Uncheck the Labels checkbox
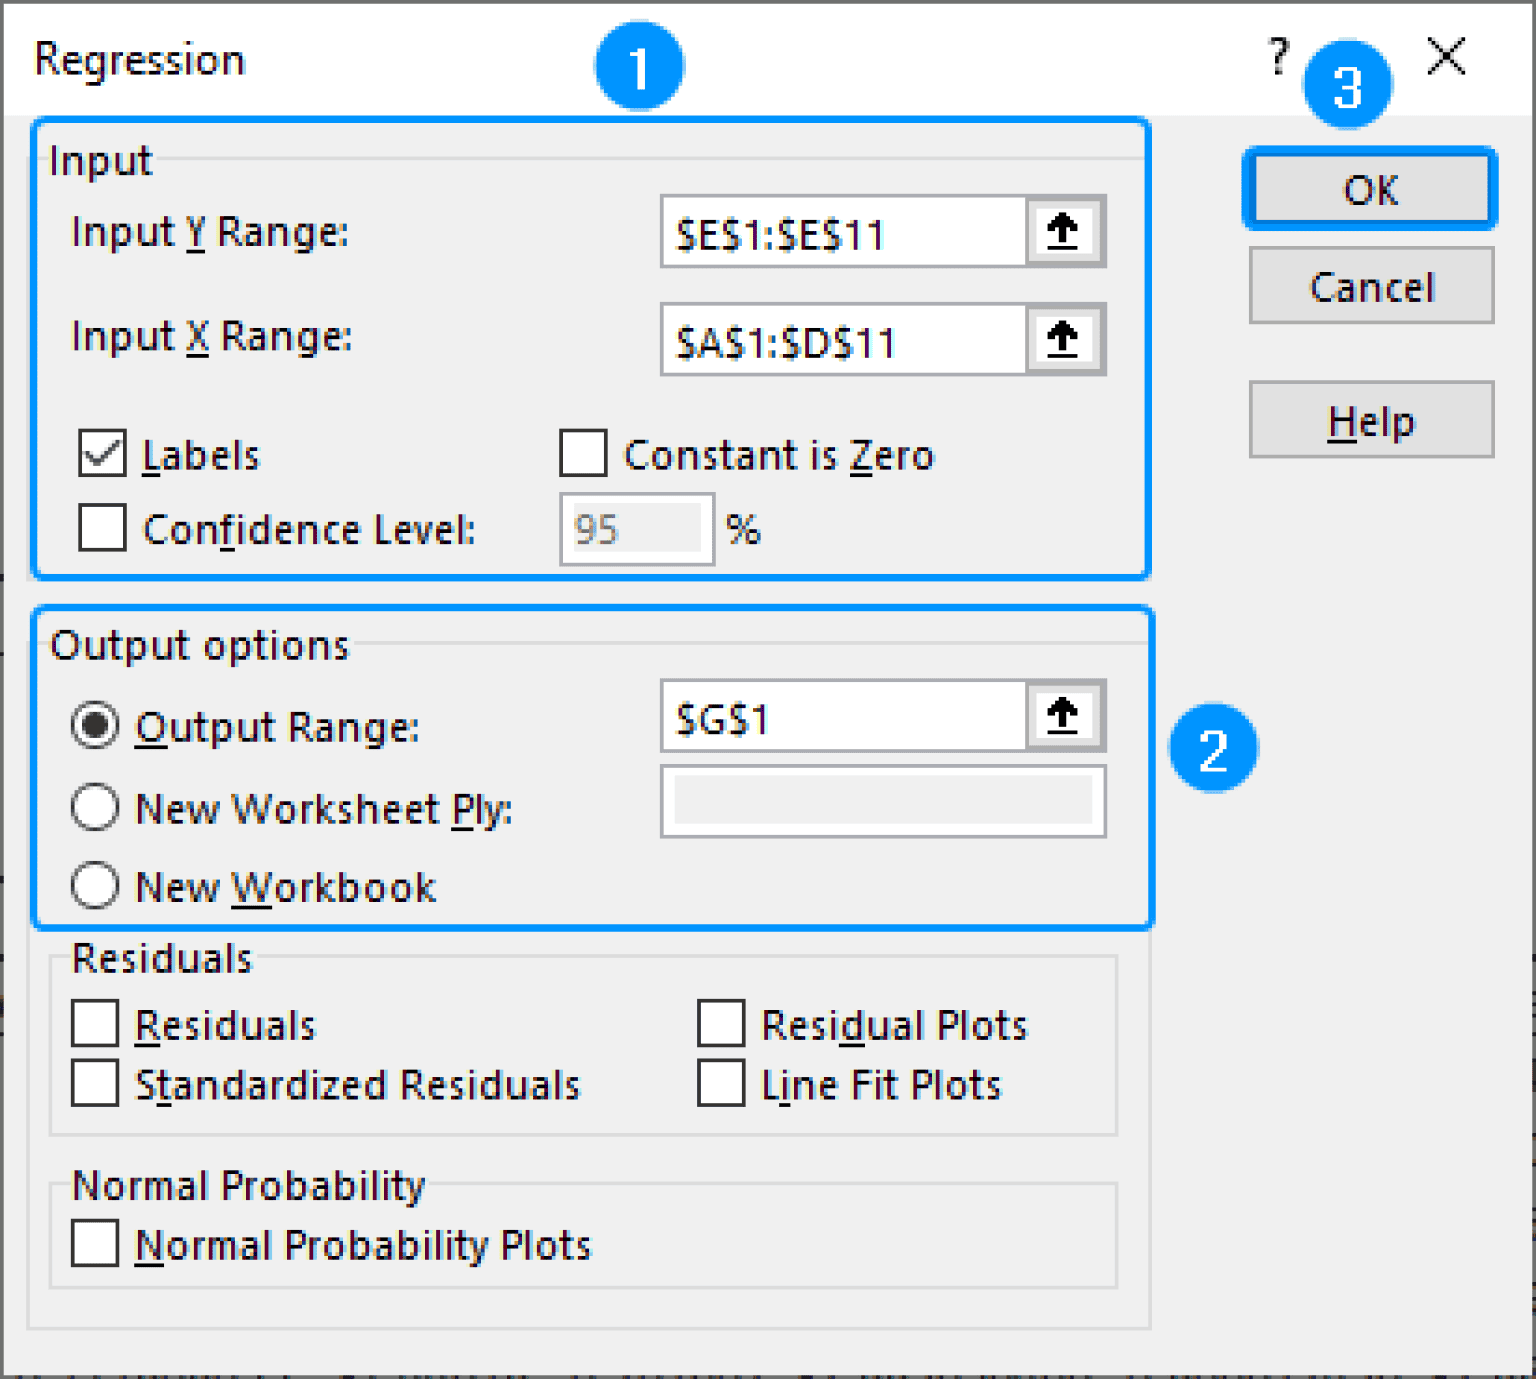 (101, 455)
